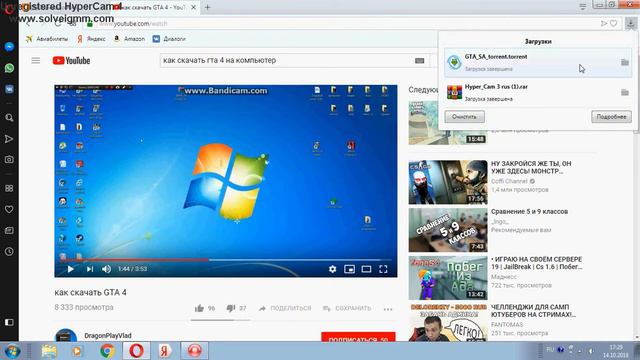The height and width of the screenshot is (360, 640).
Task: Open Speed Dial grid icon in sidebar
Action: (x=9, y=188)
